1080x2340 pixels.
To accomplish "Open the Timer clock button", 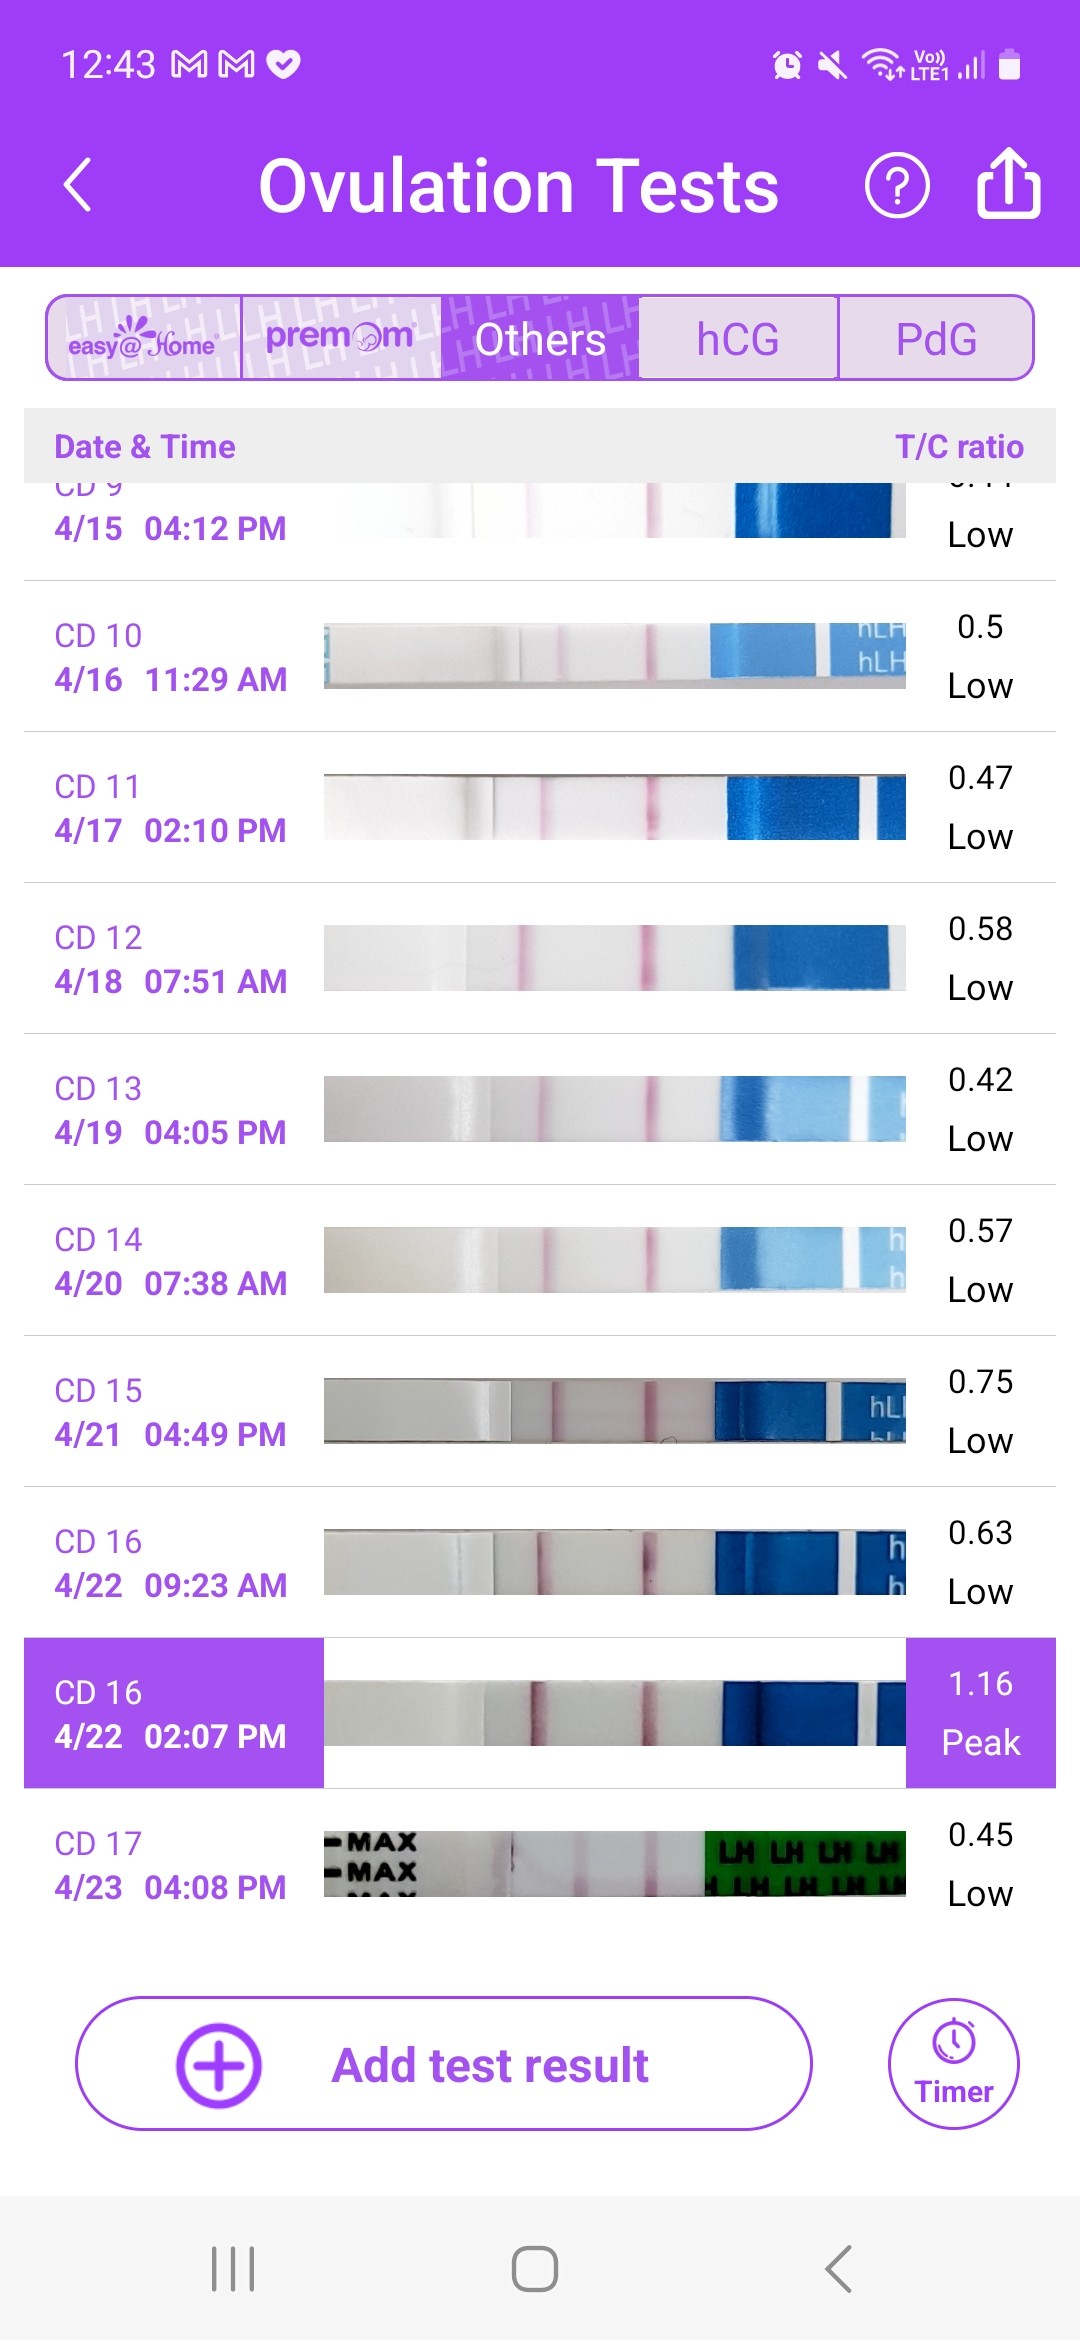I will tap(953, 2063).
